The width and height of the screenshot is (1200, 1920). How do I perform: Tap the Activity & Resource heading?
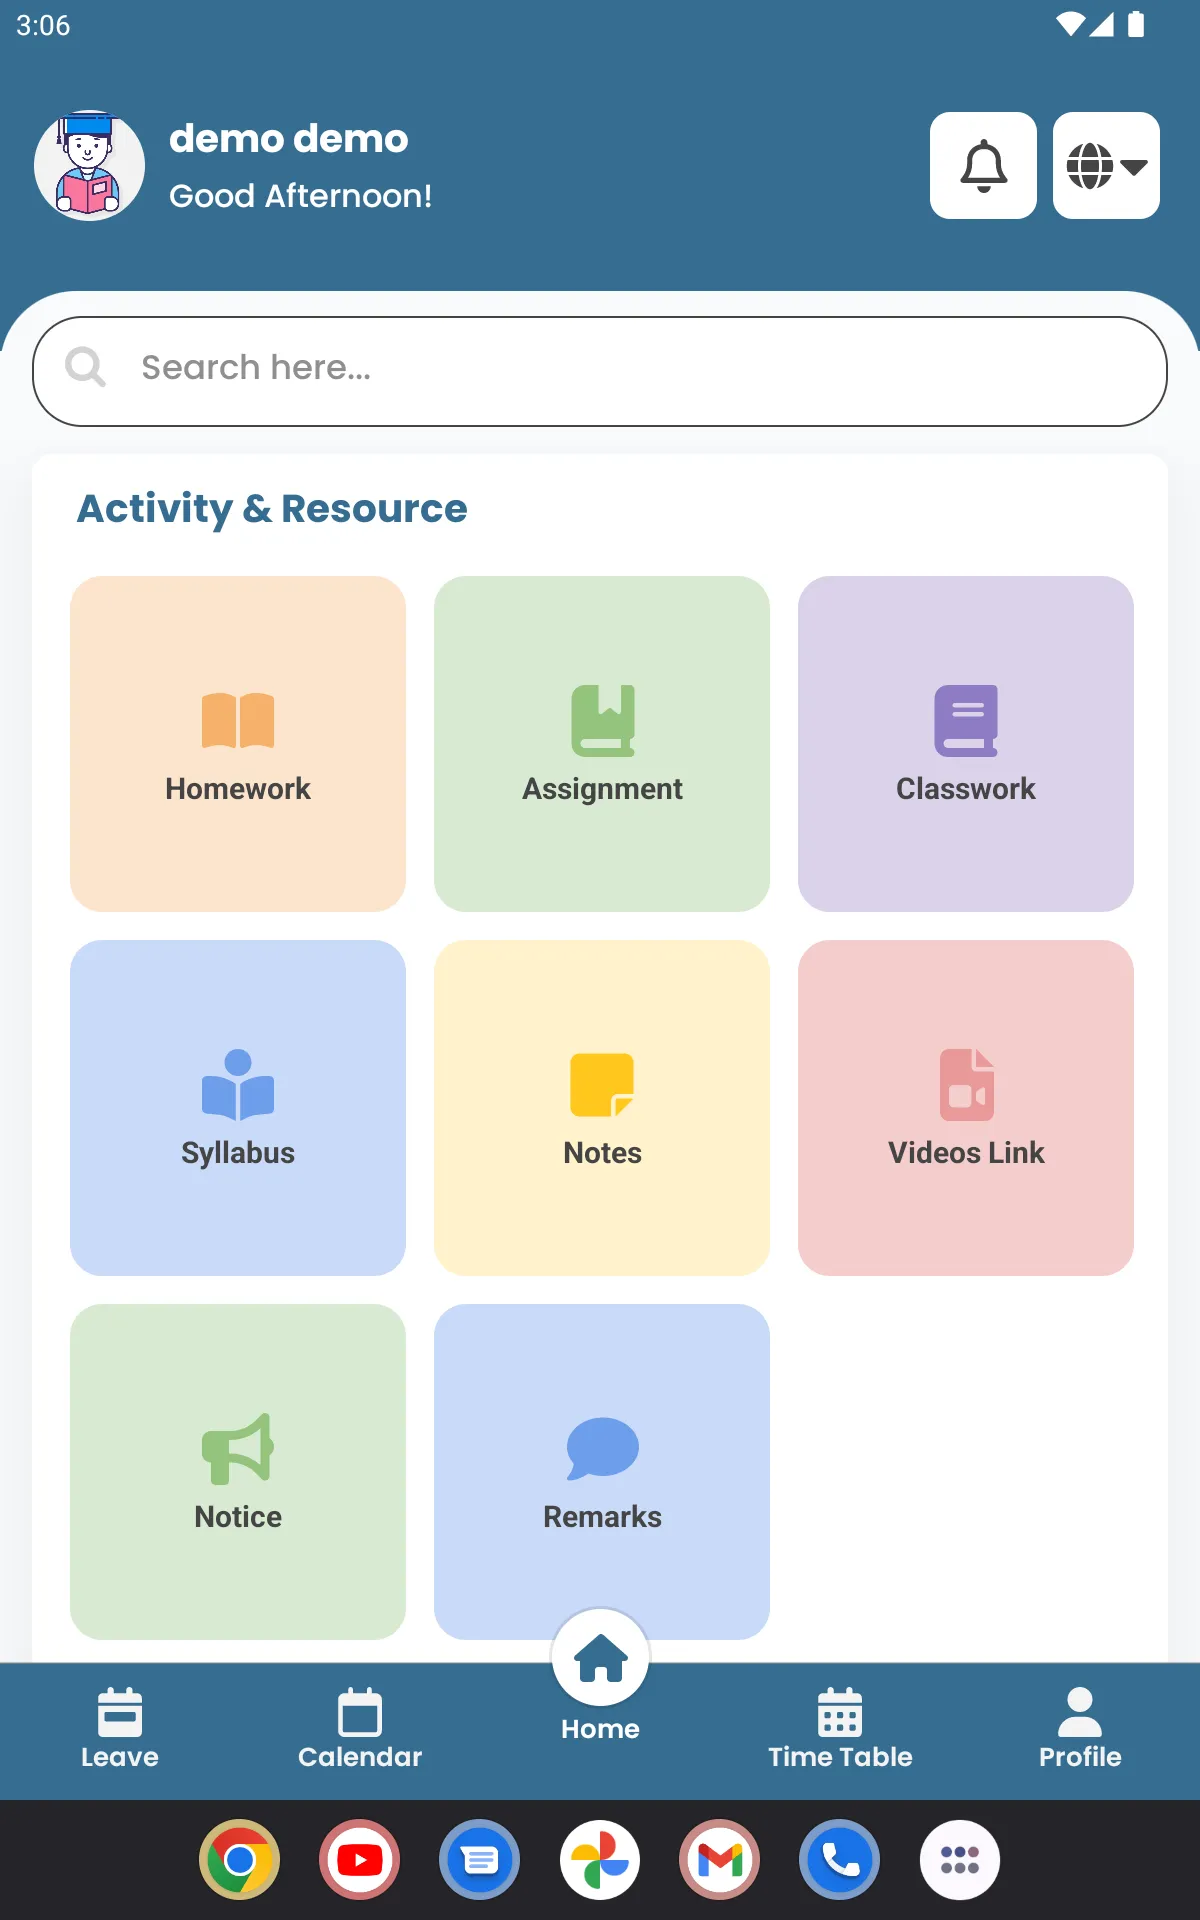[x=272, y=509]
